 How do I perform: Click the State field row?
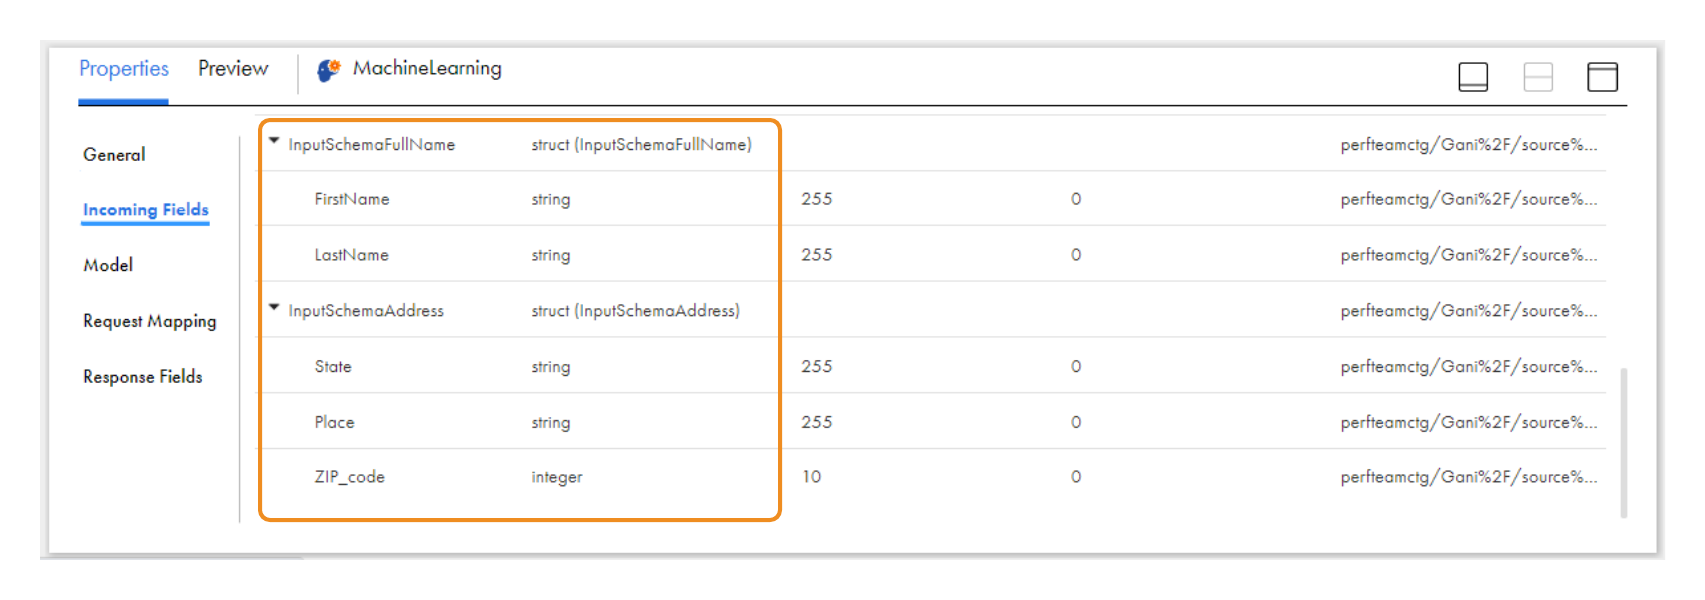(x=333, y=367)
